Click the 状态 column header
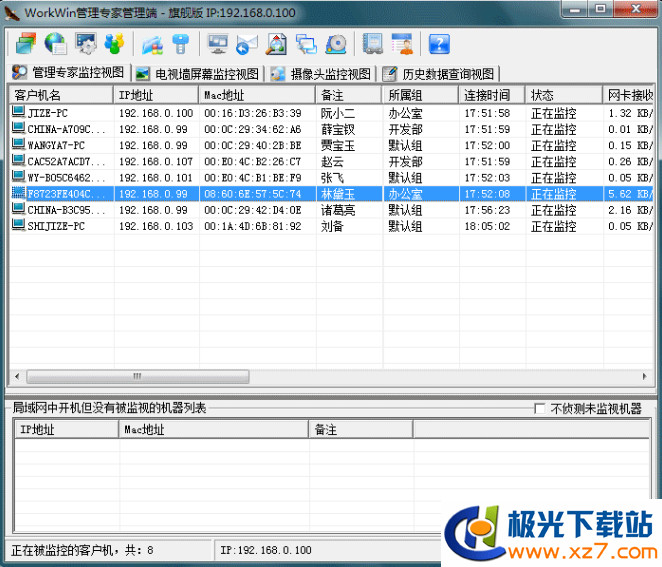This screenshot has height=567, width=662. point(564,95)
